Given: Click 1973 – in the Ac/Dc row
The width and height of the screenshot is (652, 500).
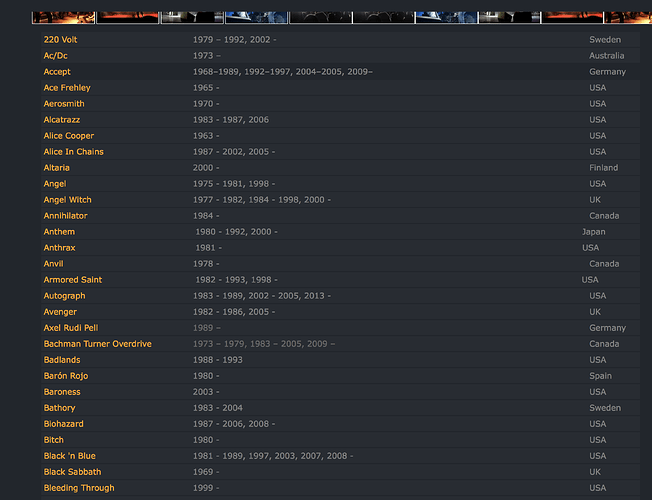Looking at the screenshot, I should click(207, 56).
